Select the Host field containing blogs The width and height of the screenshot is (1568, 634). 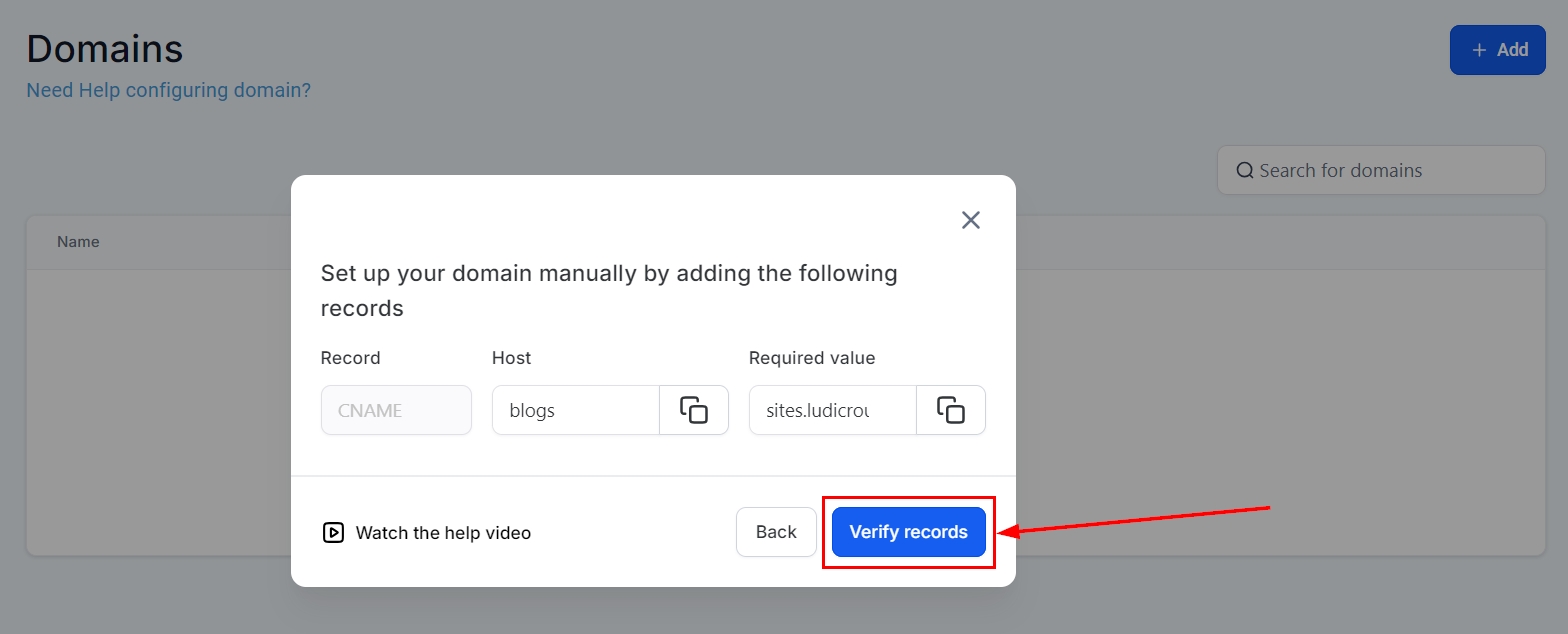[x=575, y=410]
